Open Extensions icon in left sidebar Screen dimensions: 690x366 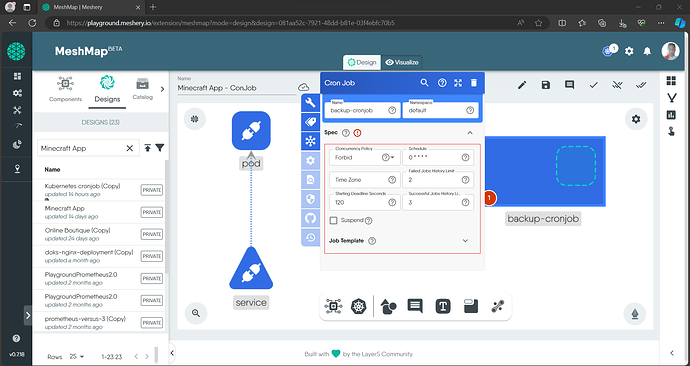[x=17, y=144]
